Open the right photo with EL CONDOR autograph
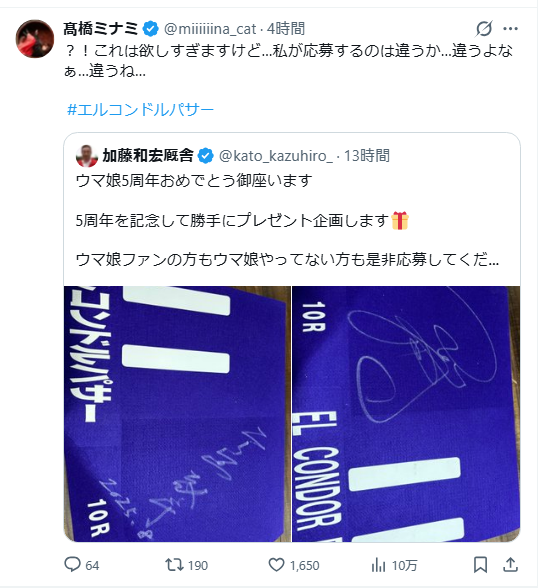 coord(406,414)
